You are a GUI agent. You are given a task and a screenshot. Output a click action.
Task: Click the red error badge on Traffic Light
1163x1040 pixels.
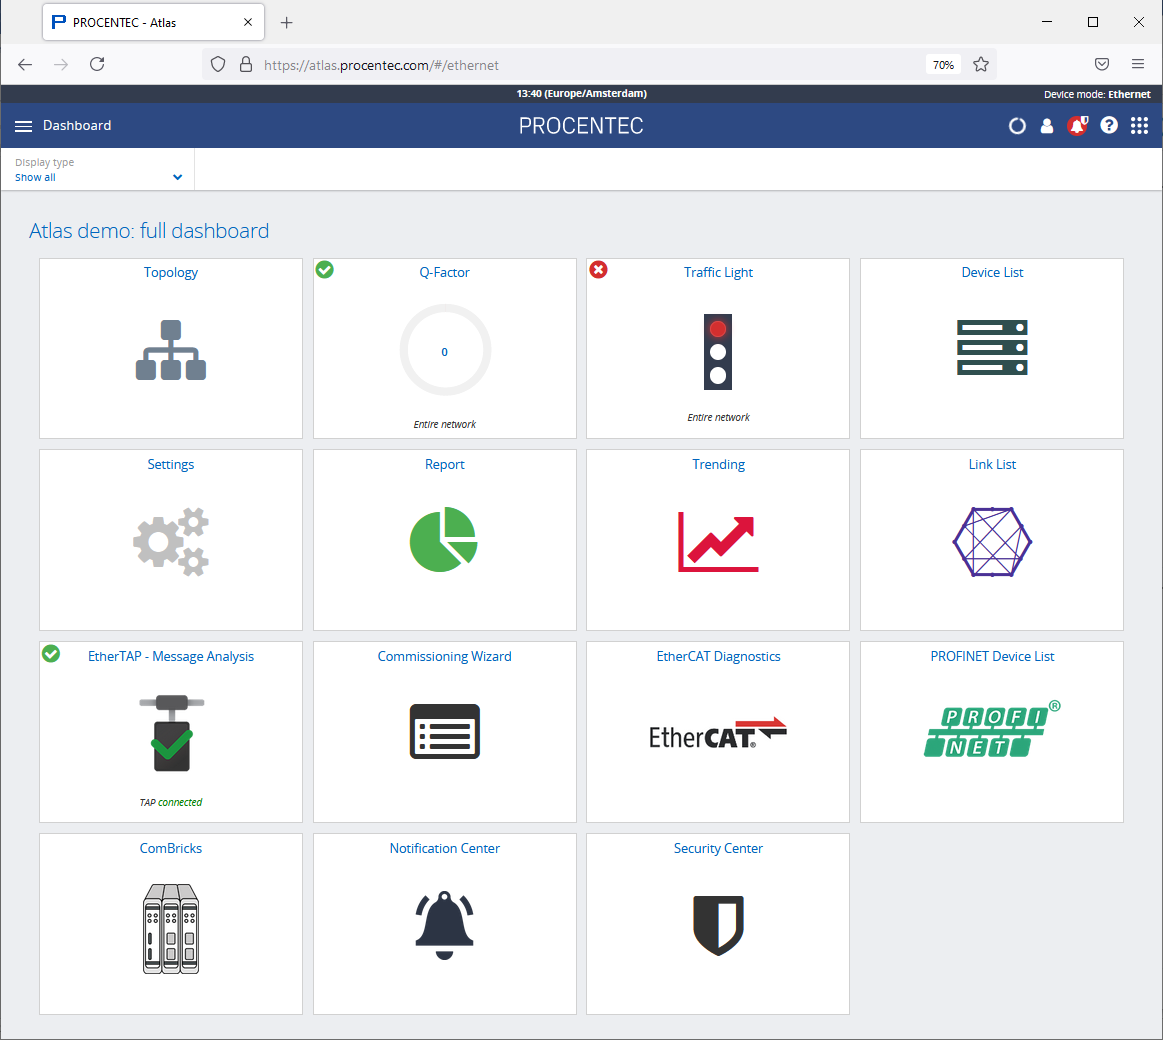click(599, 269)
